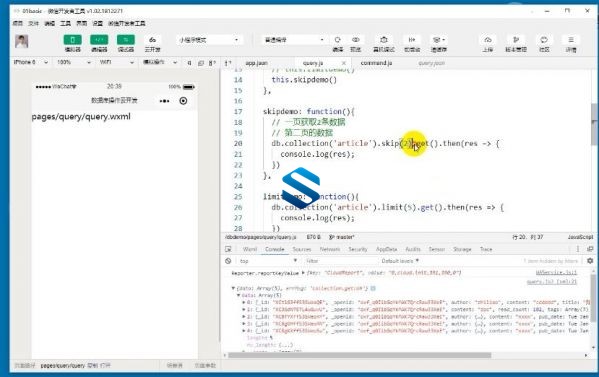Switch to the Network devtools tab
599x377 pixels.
tap(330, 249)
